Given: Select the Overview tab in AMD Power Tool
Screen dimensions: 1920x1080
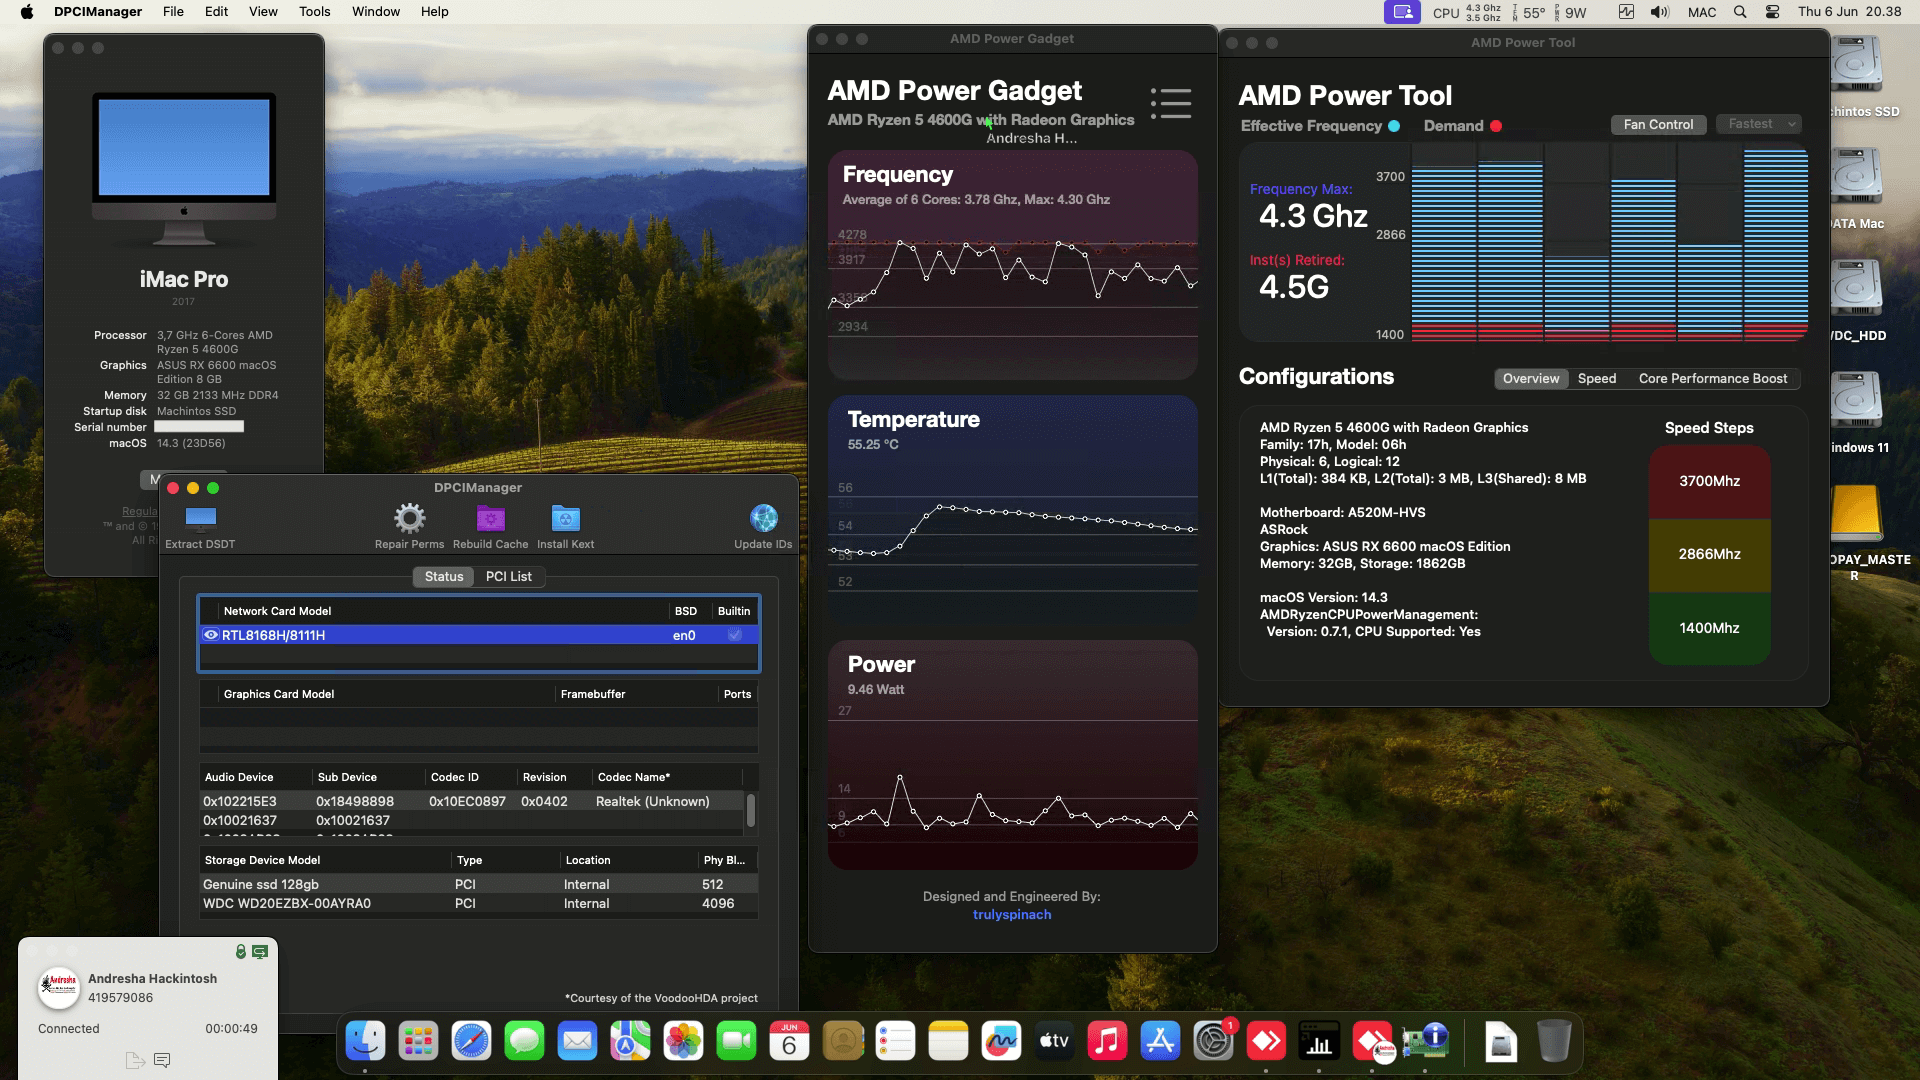Looking at the screenshot, I should tap(1531, 378).
